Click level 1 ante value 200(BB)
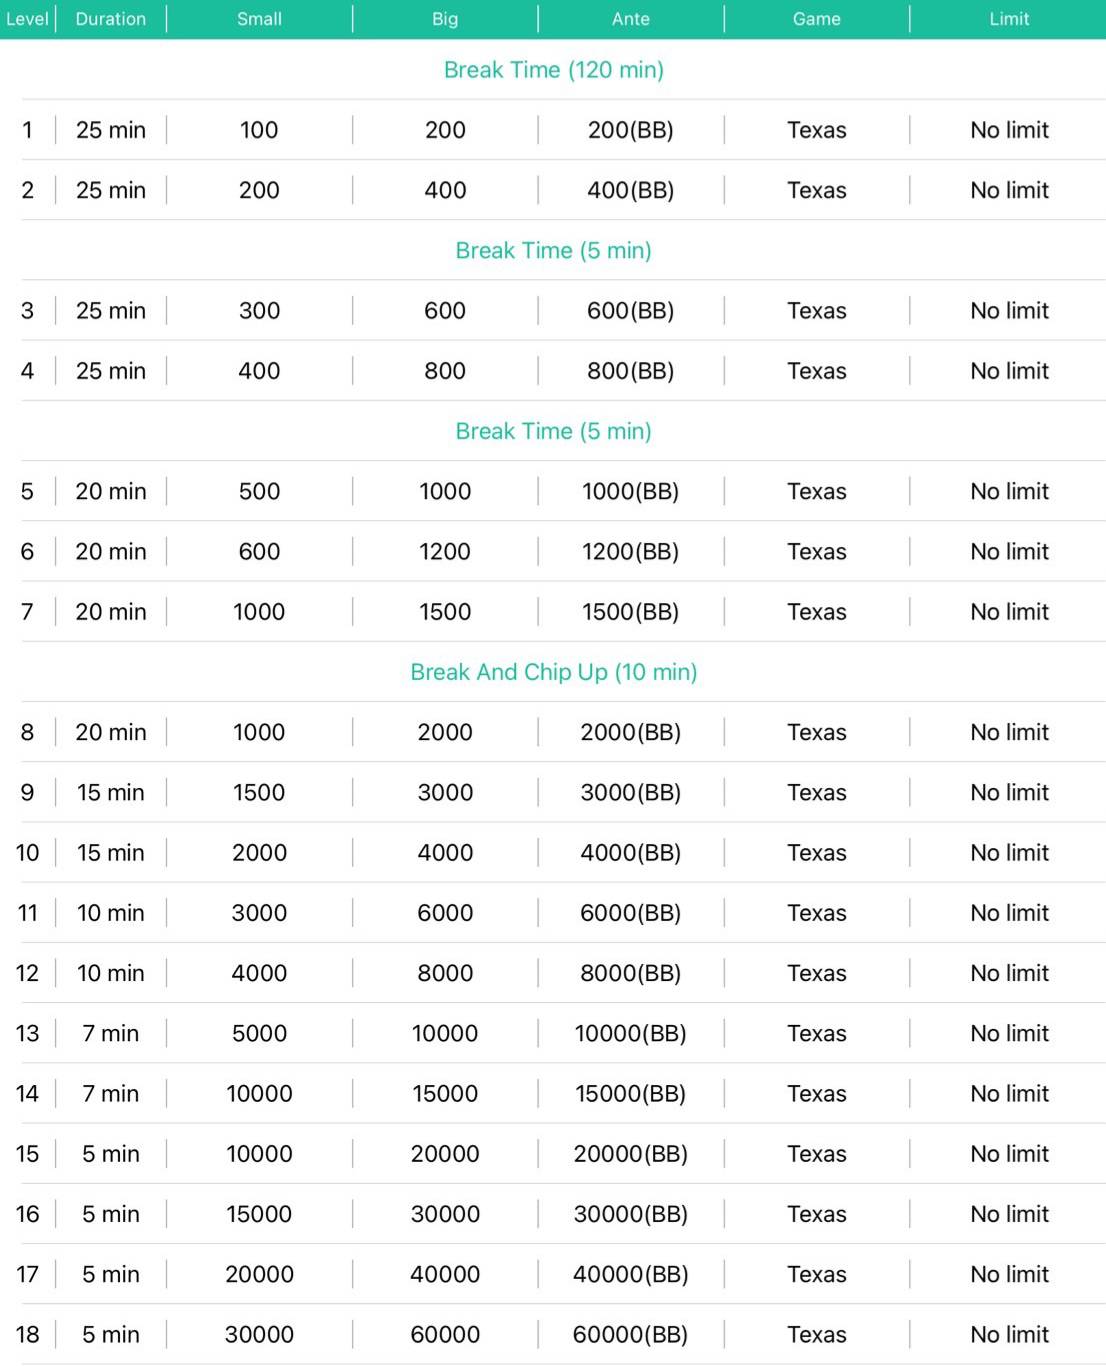This screenshot has height=1366, width=1106. point(631,130)
